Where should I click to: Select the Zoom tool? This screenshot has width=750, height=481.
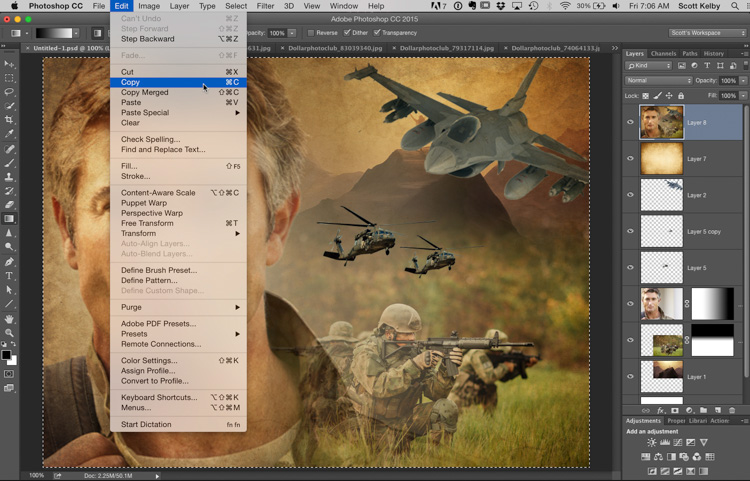tap(9, 332)
